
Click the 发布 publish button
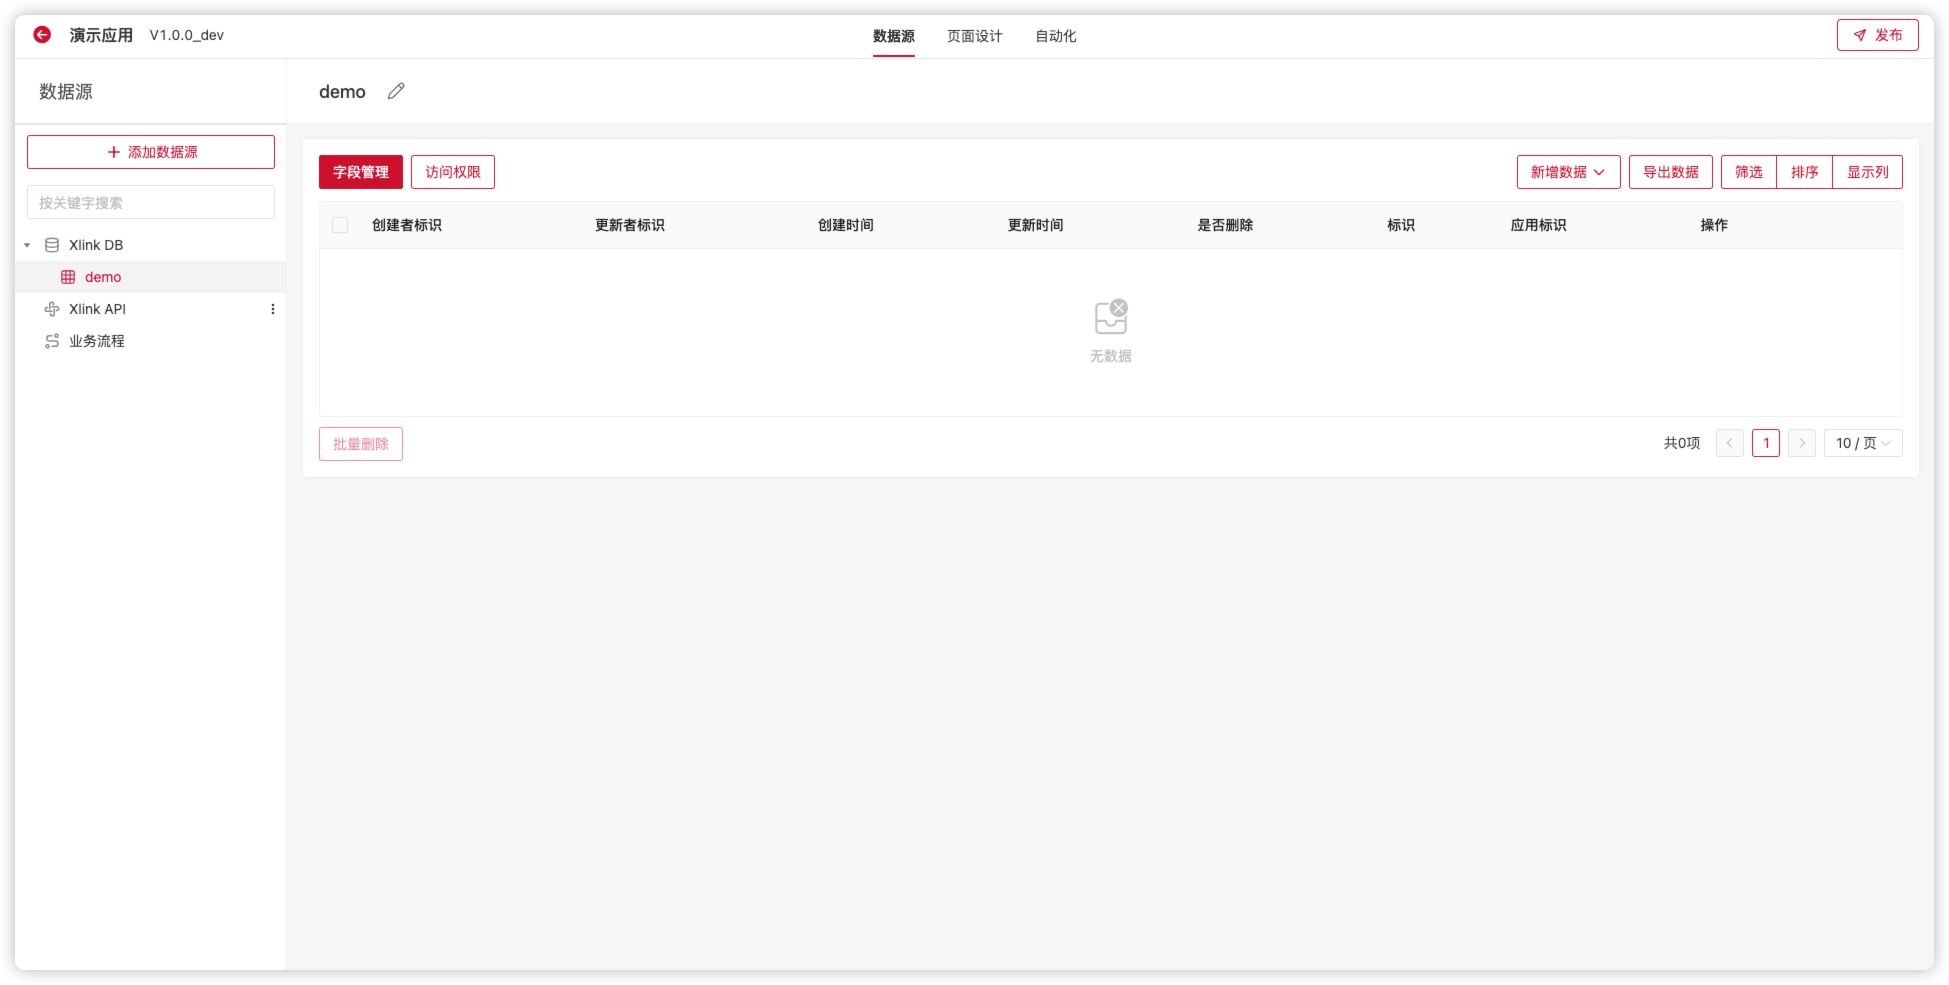pos(1876,35)
